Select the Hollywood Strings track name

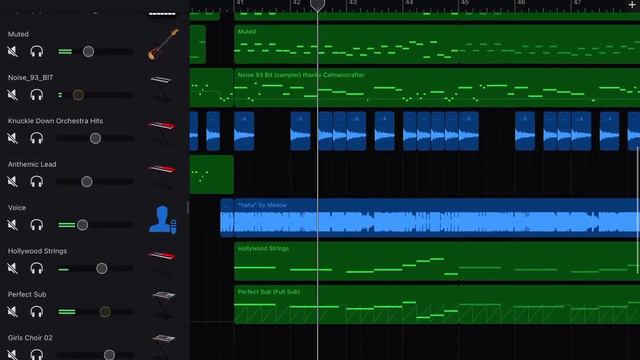[37, 251]
